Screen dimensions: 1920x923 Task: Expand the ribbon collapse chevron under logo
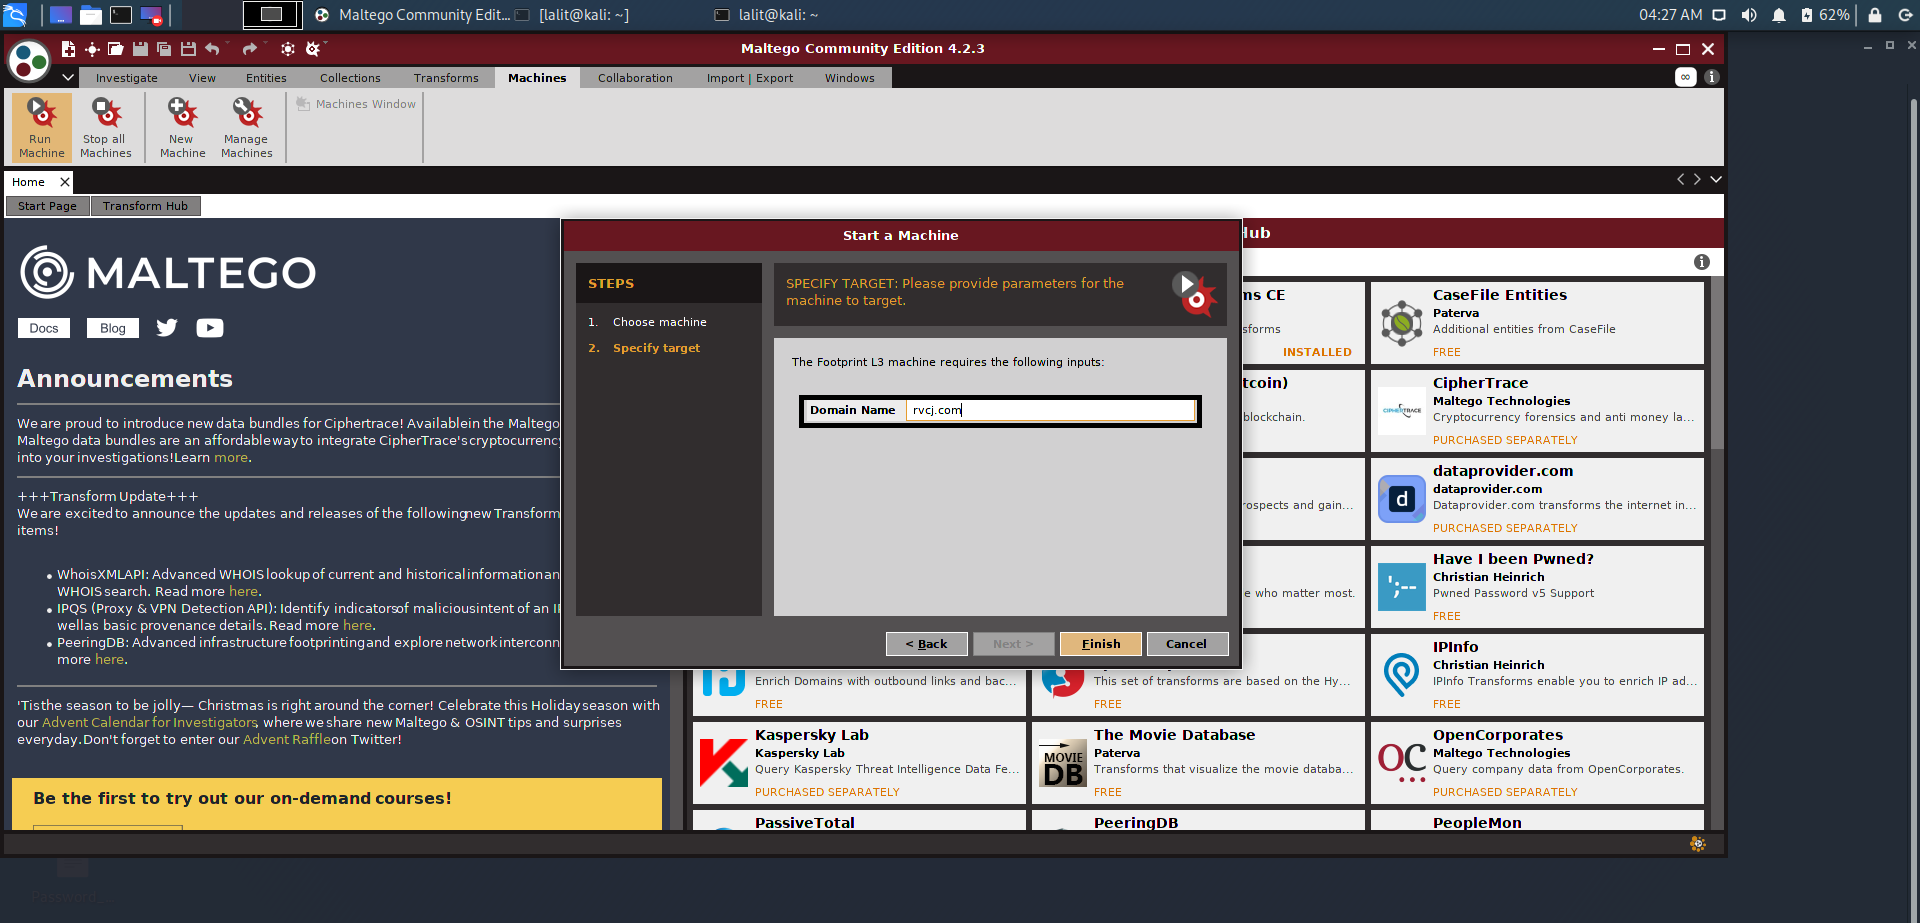point(68,77)
